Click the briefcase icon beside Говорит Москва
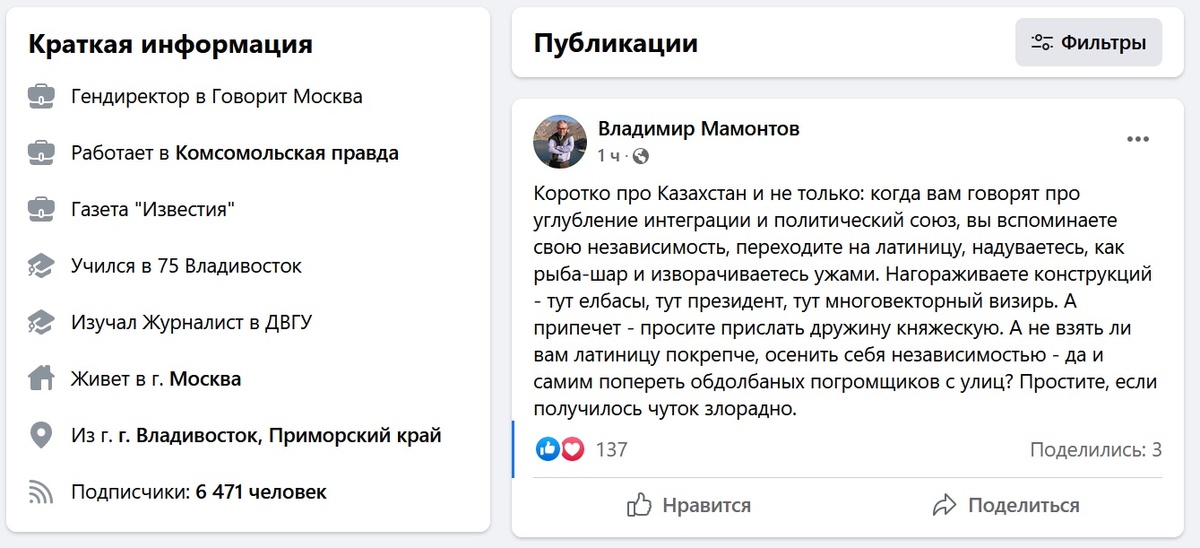 41,97
